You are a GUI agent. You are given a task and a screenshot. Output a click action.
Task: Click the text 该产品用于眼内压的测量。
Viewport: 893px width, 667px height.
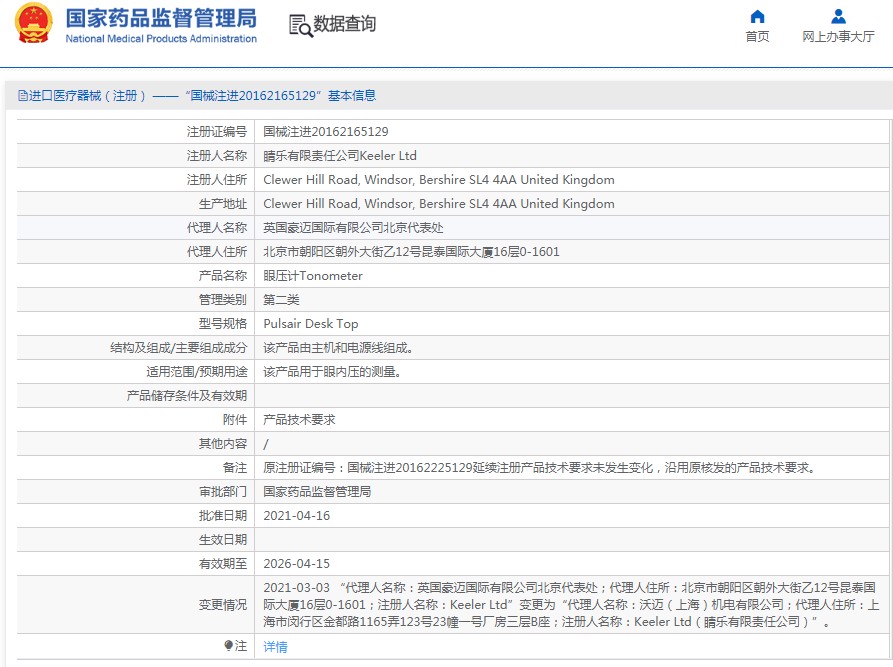(332, 372)
